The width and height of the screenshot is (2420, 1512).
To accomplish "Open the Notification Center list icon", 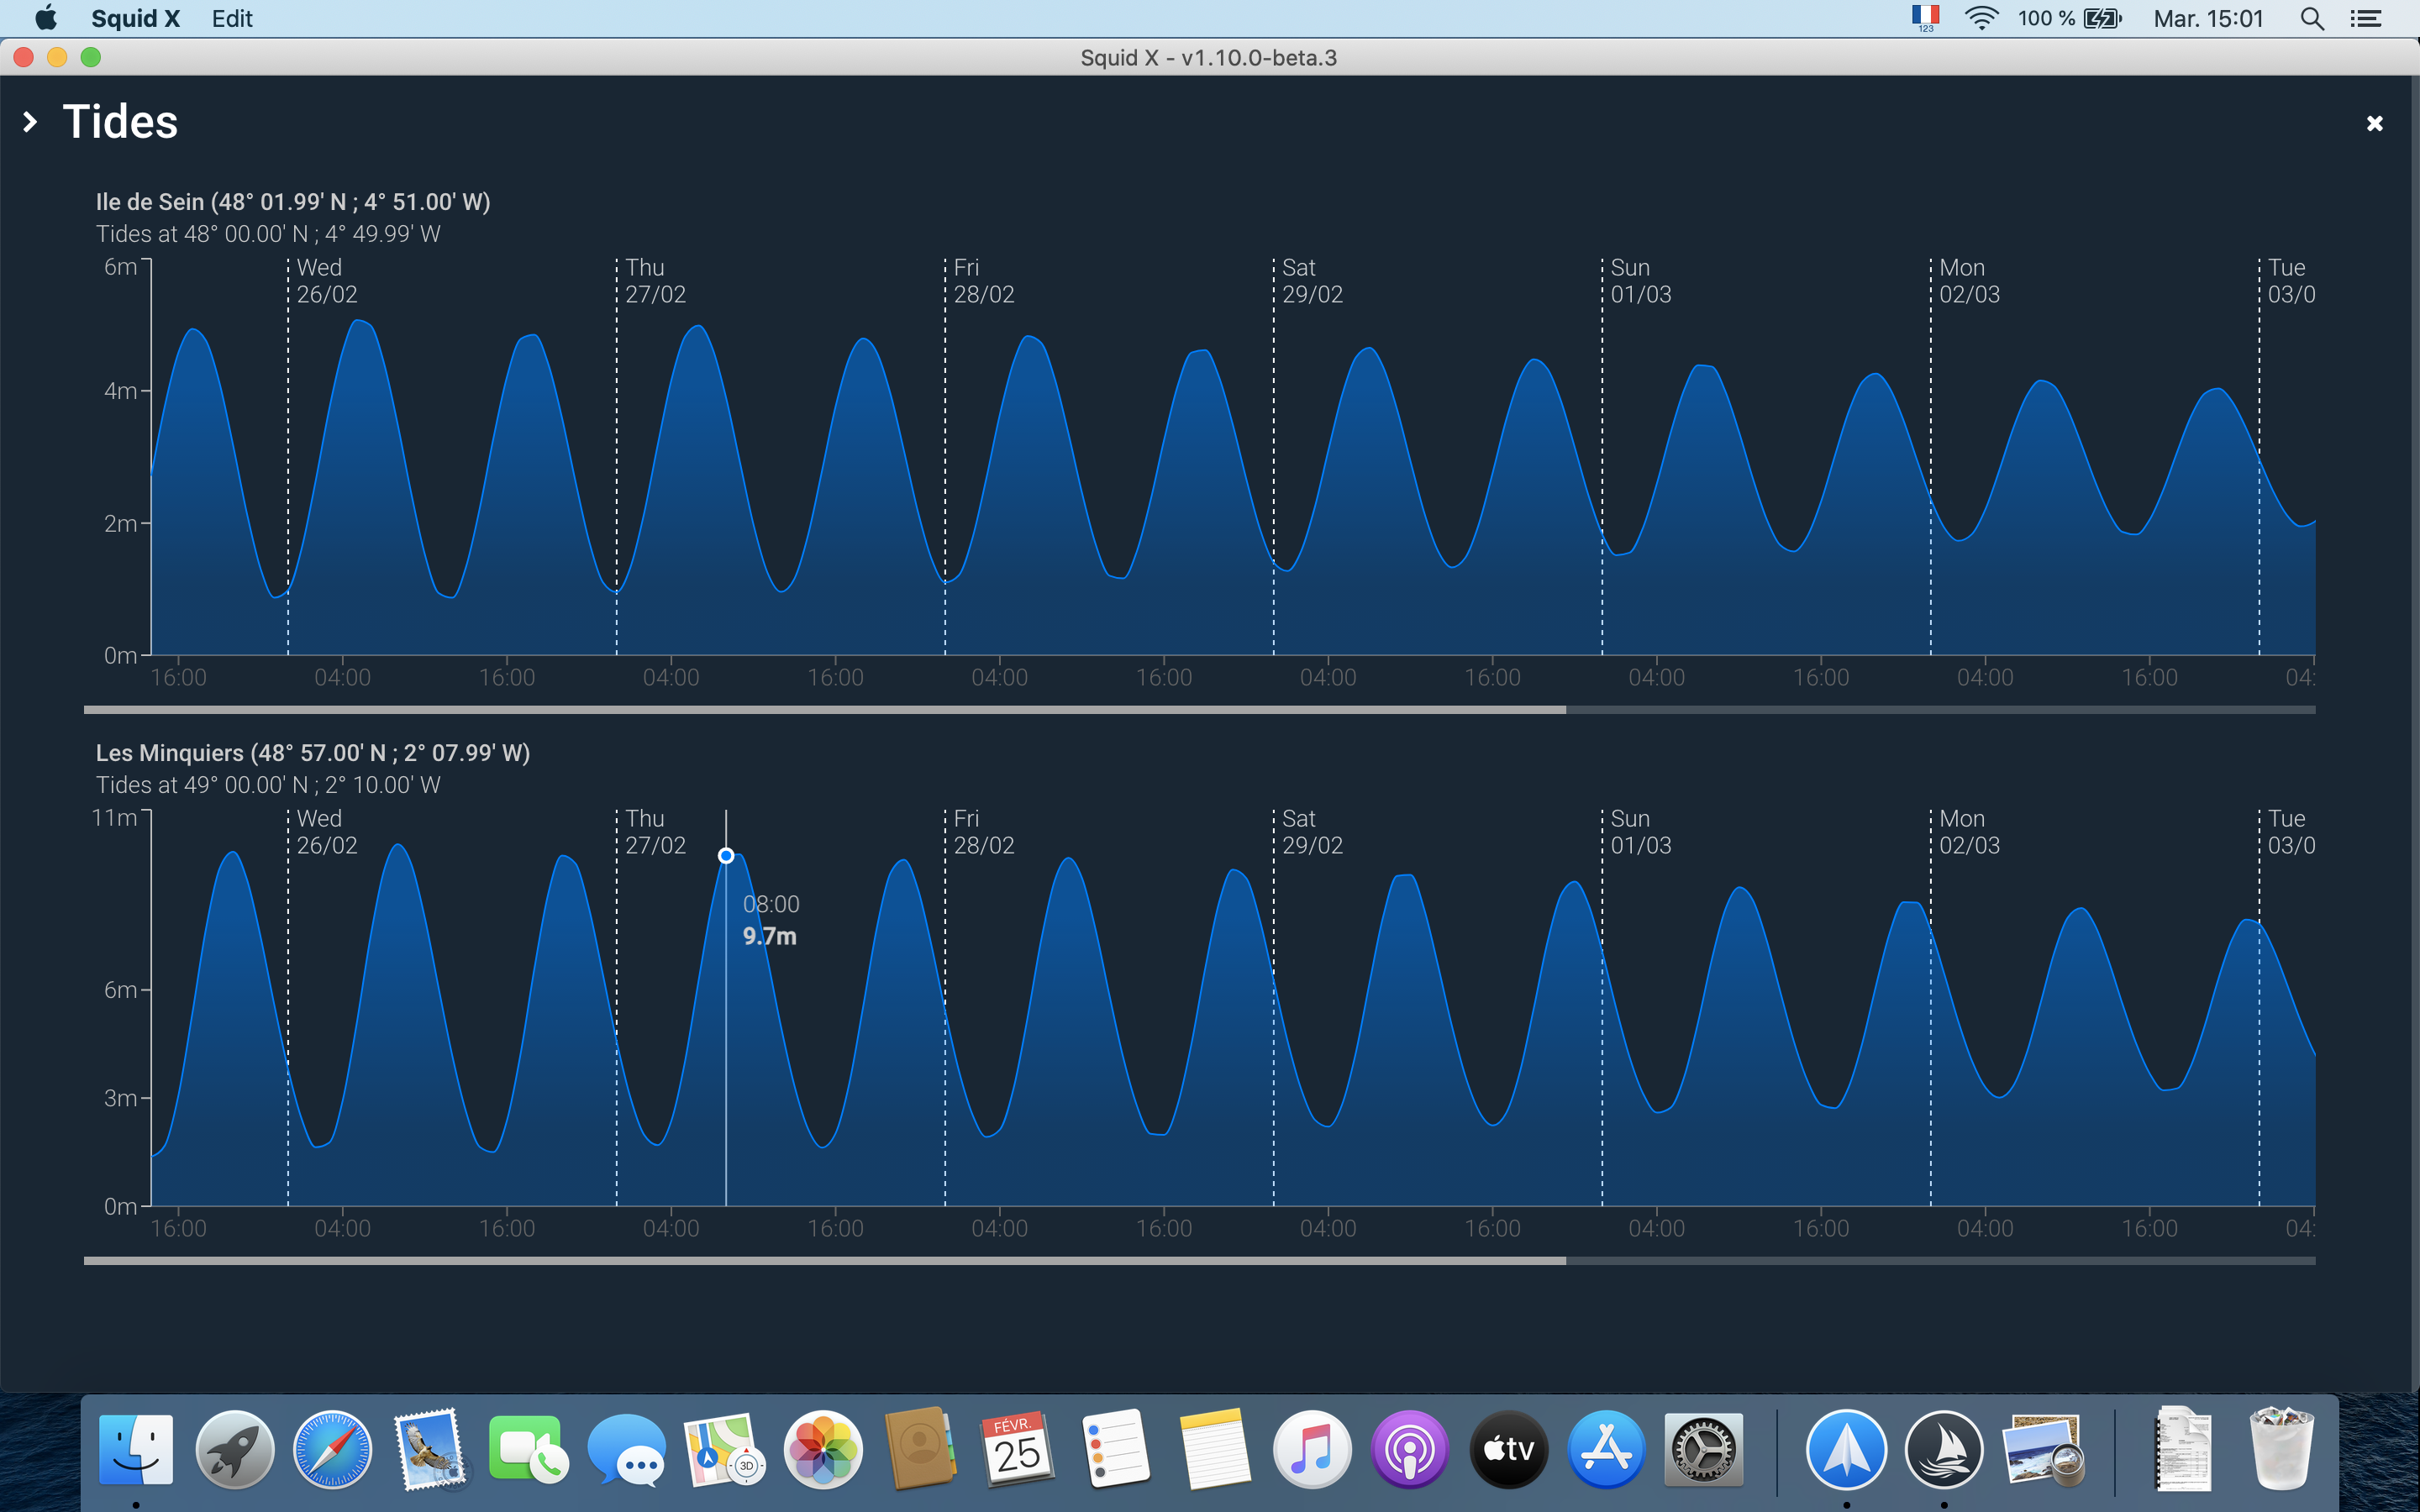I will [x=2366, y=18].
